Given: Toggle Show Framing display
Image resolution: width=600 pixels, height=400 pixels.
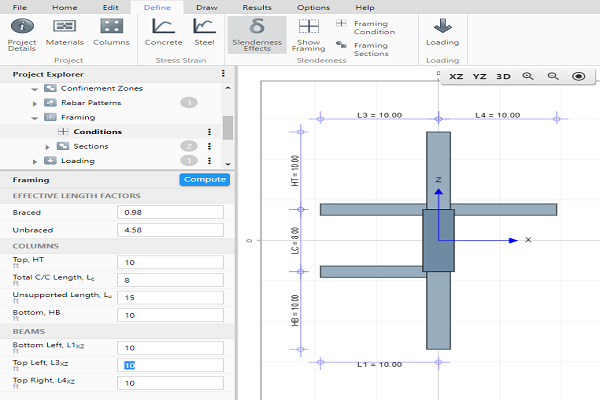Looking at the screenshot, I should click(310, 33).
